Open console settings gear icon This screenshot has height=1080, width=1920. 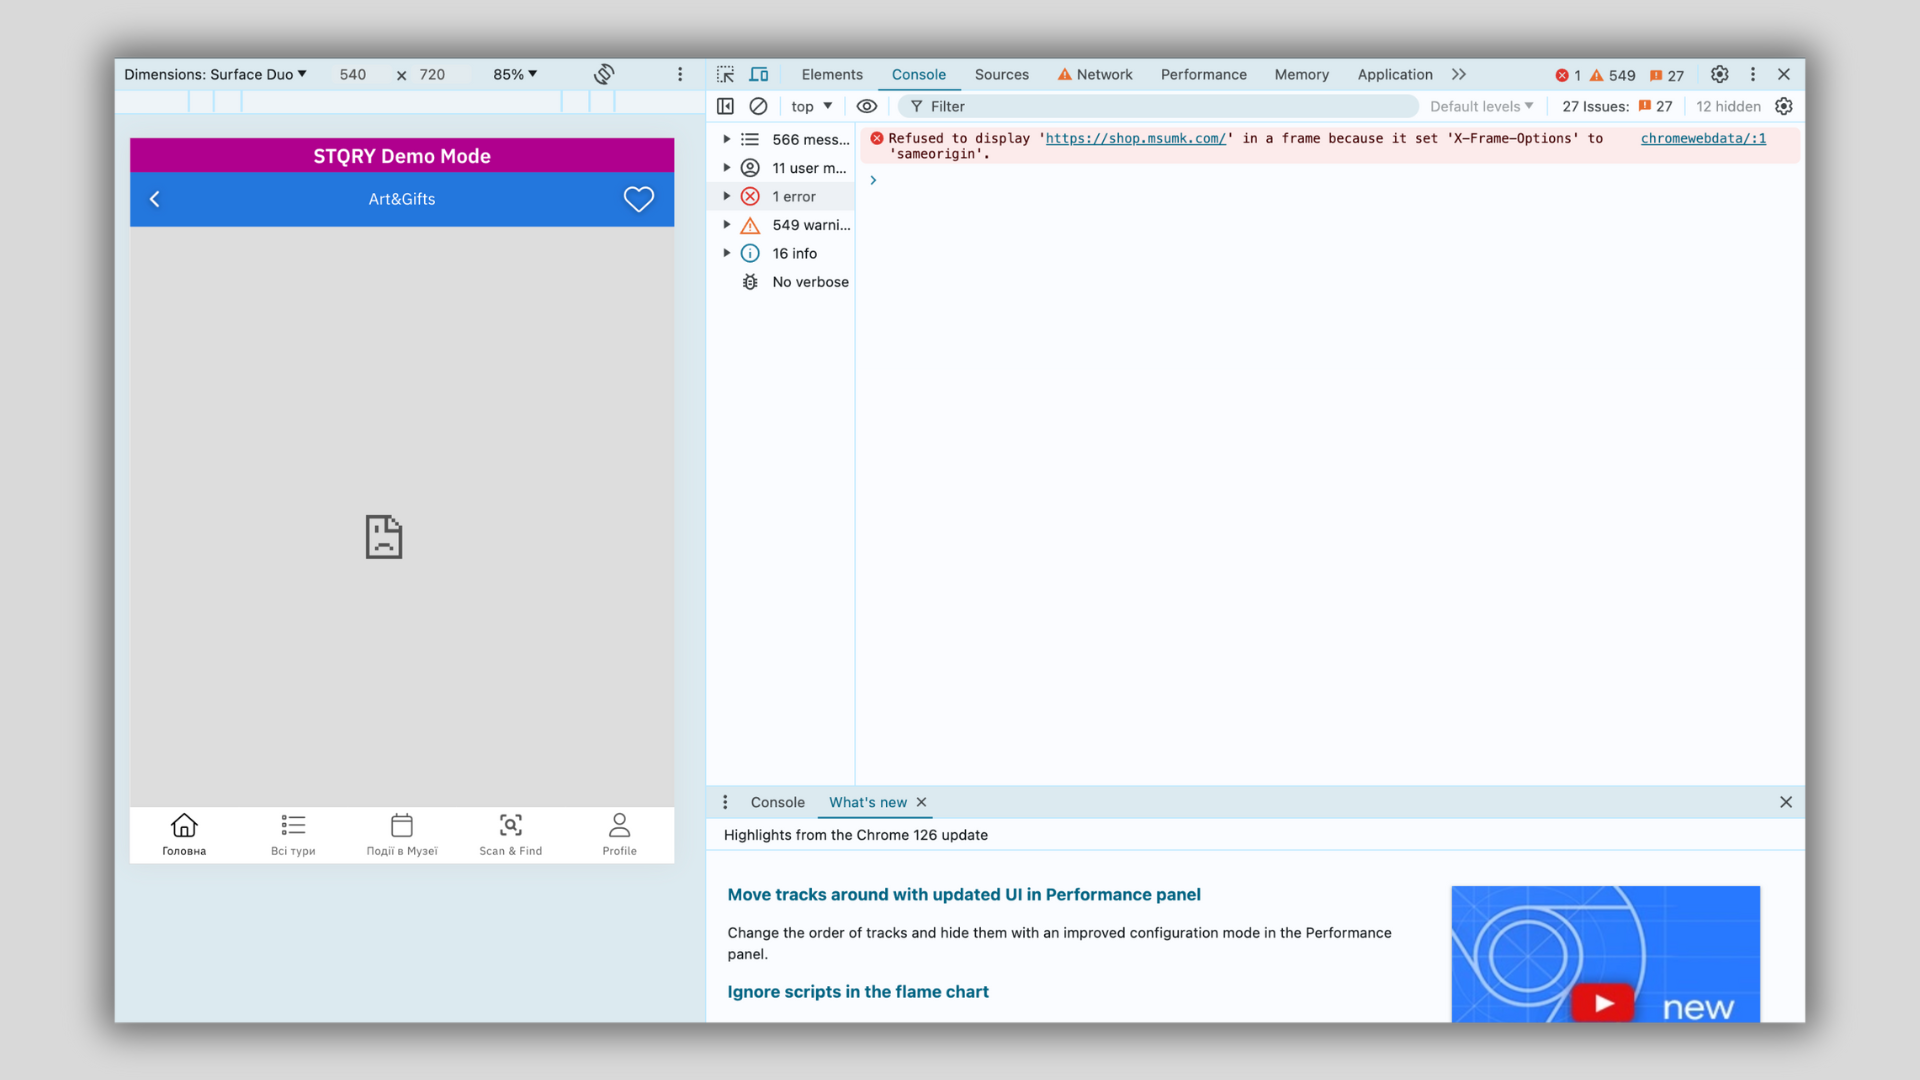pos(1784,106)
